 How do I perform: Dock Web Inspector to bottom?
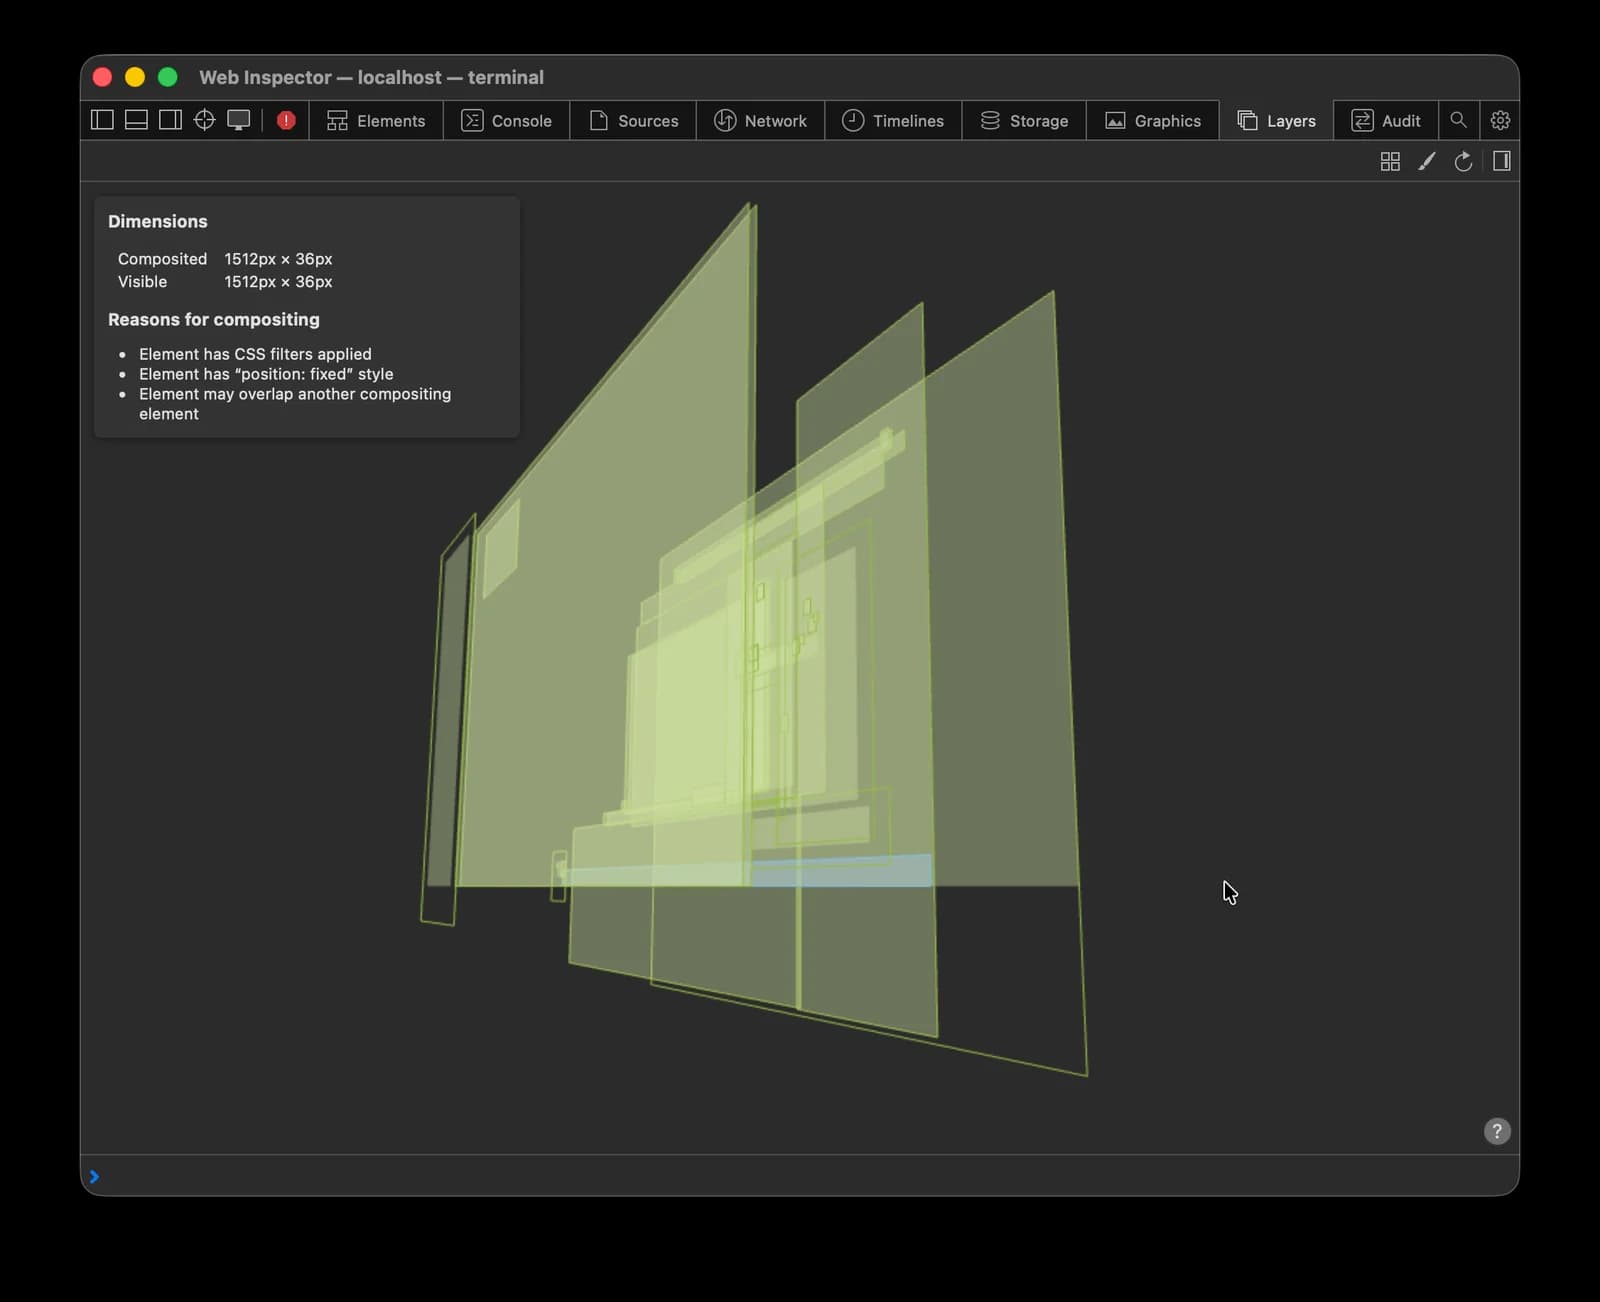(136, 120)
